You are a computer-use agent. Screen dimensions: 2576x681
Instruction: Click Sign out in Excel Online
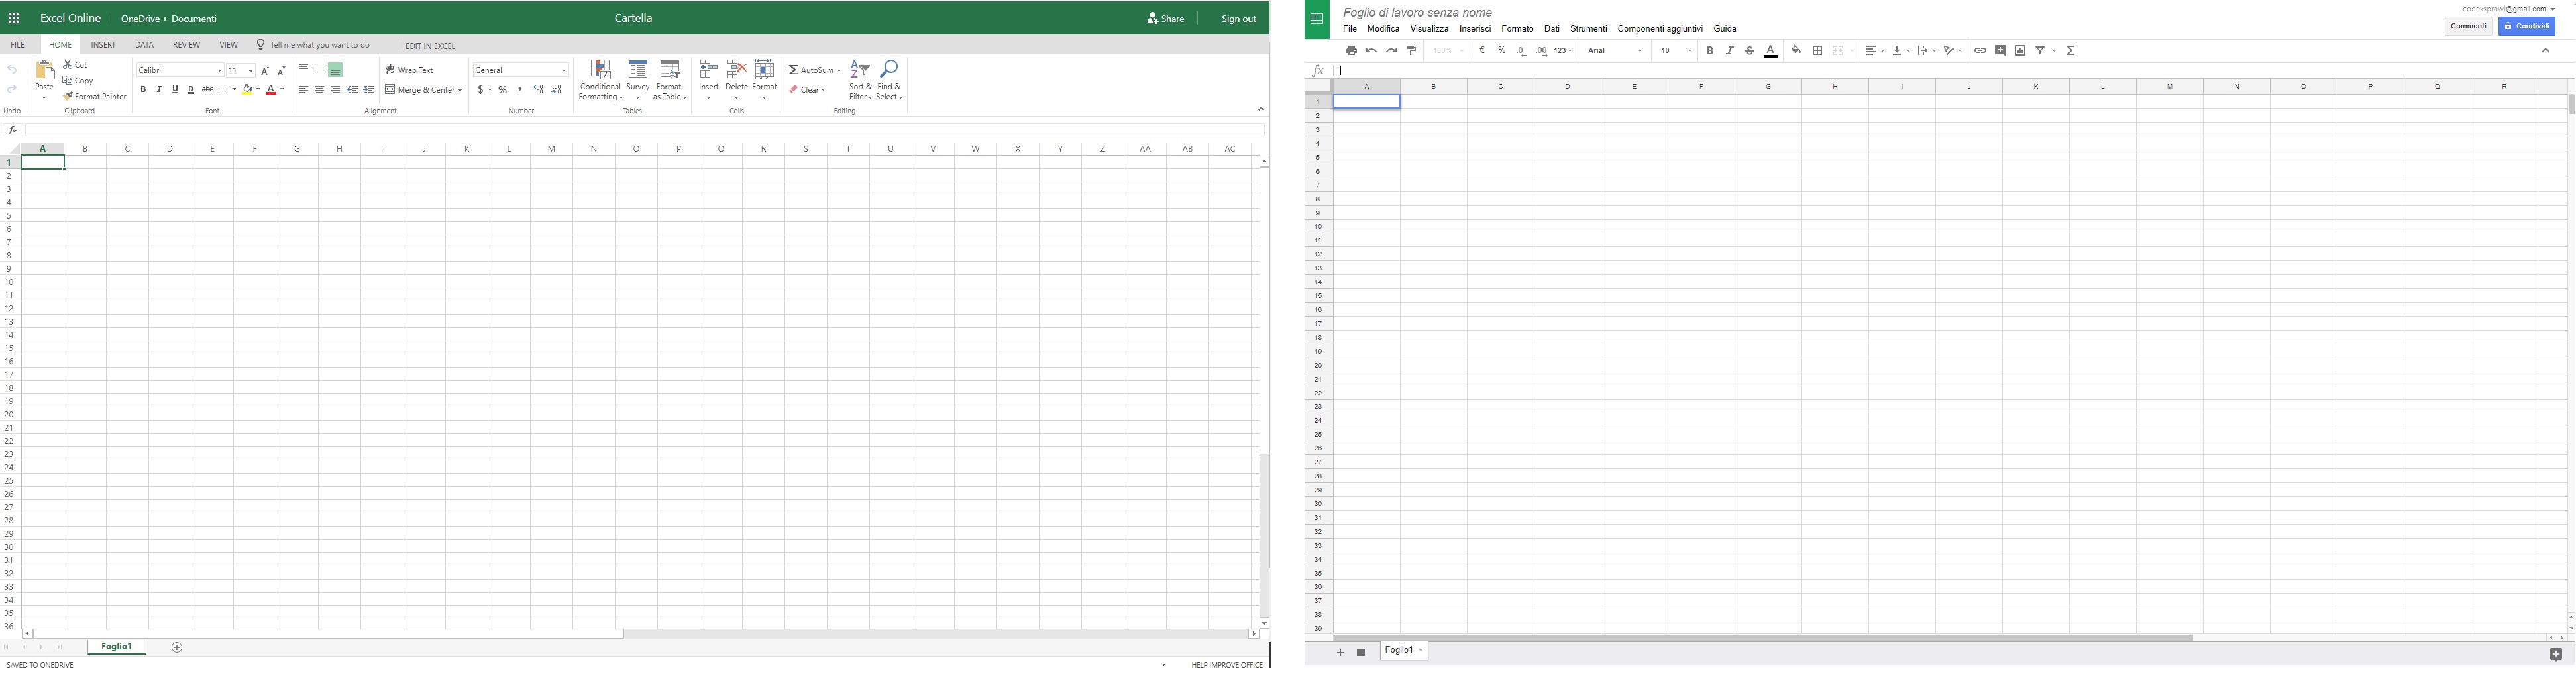(x=1238, y=18)
